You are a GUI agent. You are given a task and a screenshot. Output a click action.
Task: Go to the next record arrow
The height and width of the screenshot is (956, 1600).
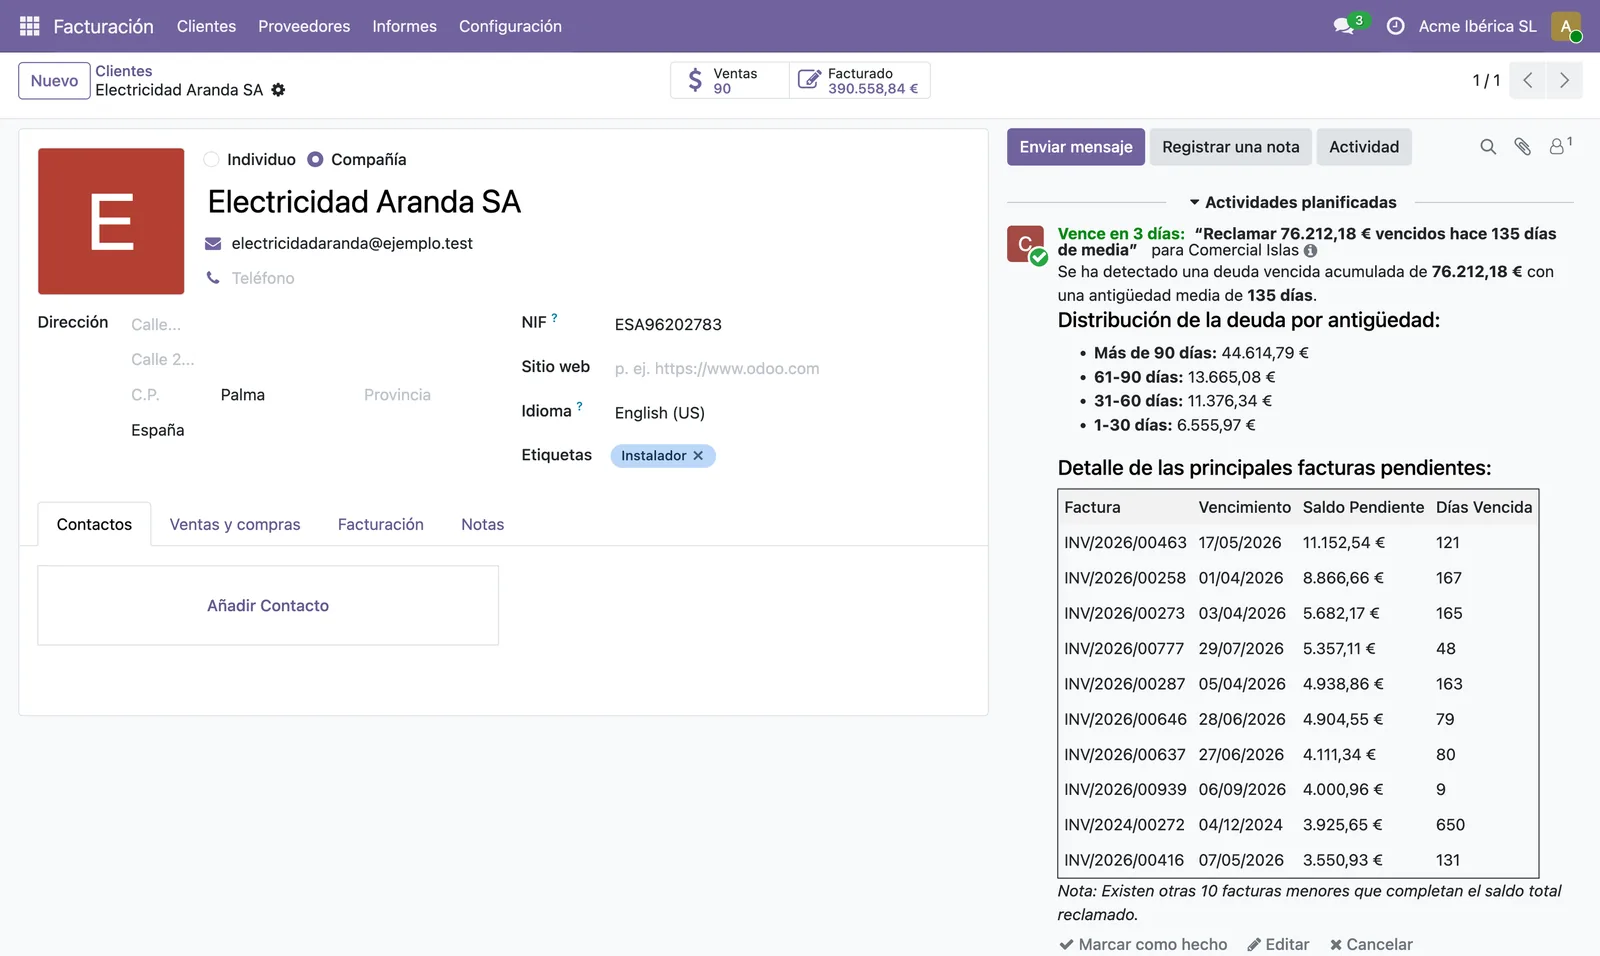(1564, 80)
